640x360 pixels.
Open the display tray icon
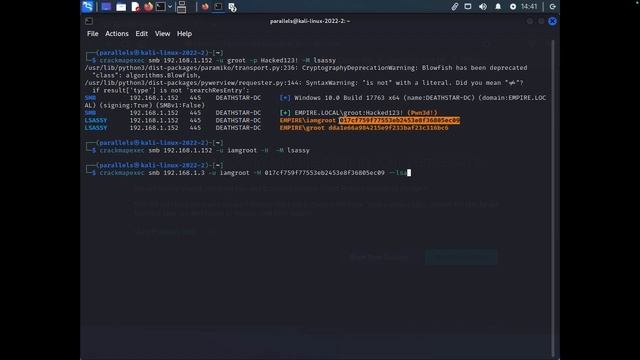tap(468, 7)
